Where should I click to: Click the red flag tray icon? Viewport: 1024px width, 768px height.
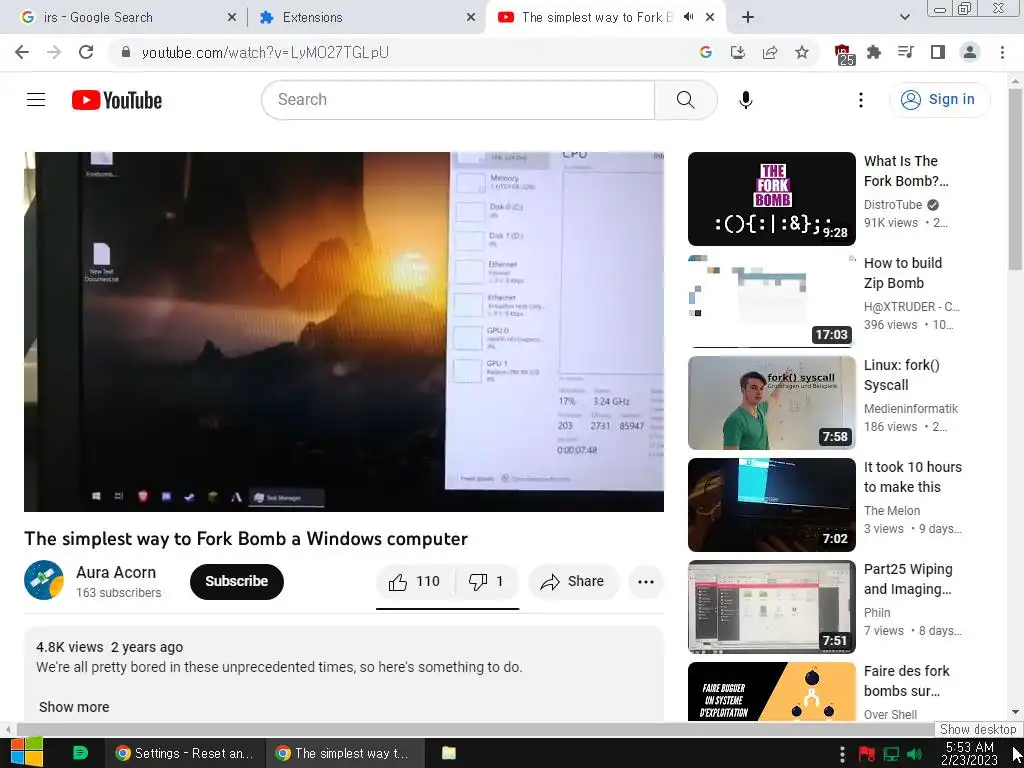867,754
